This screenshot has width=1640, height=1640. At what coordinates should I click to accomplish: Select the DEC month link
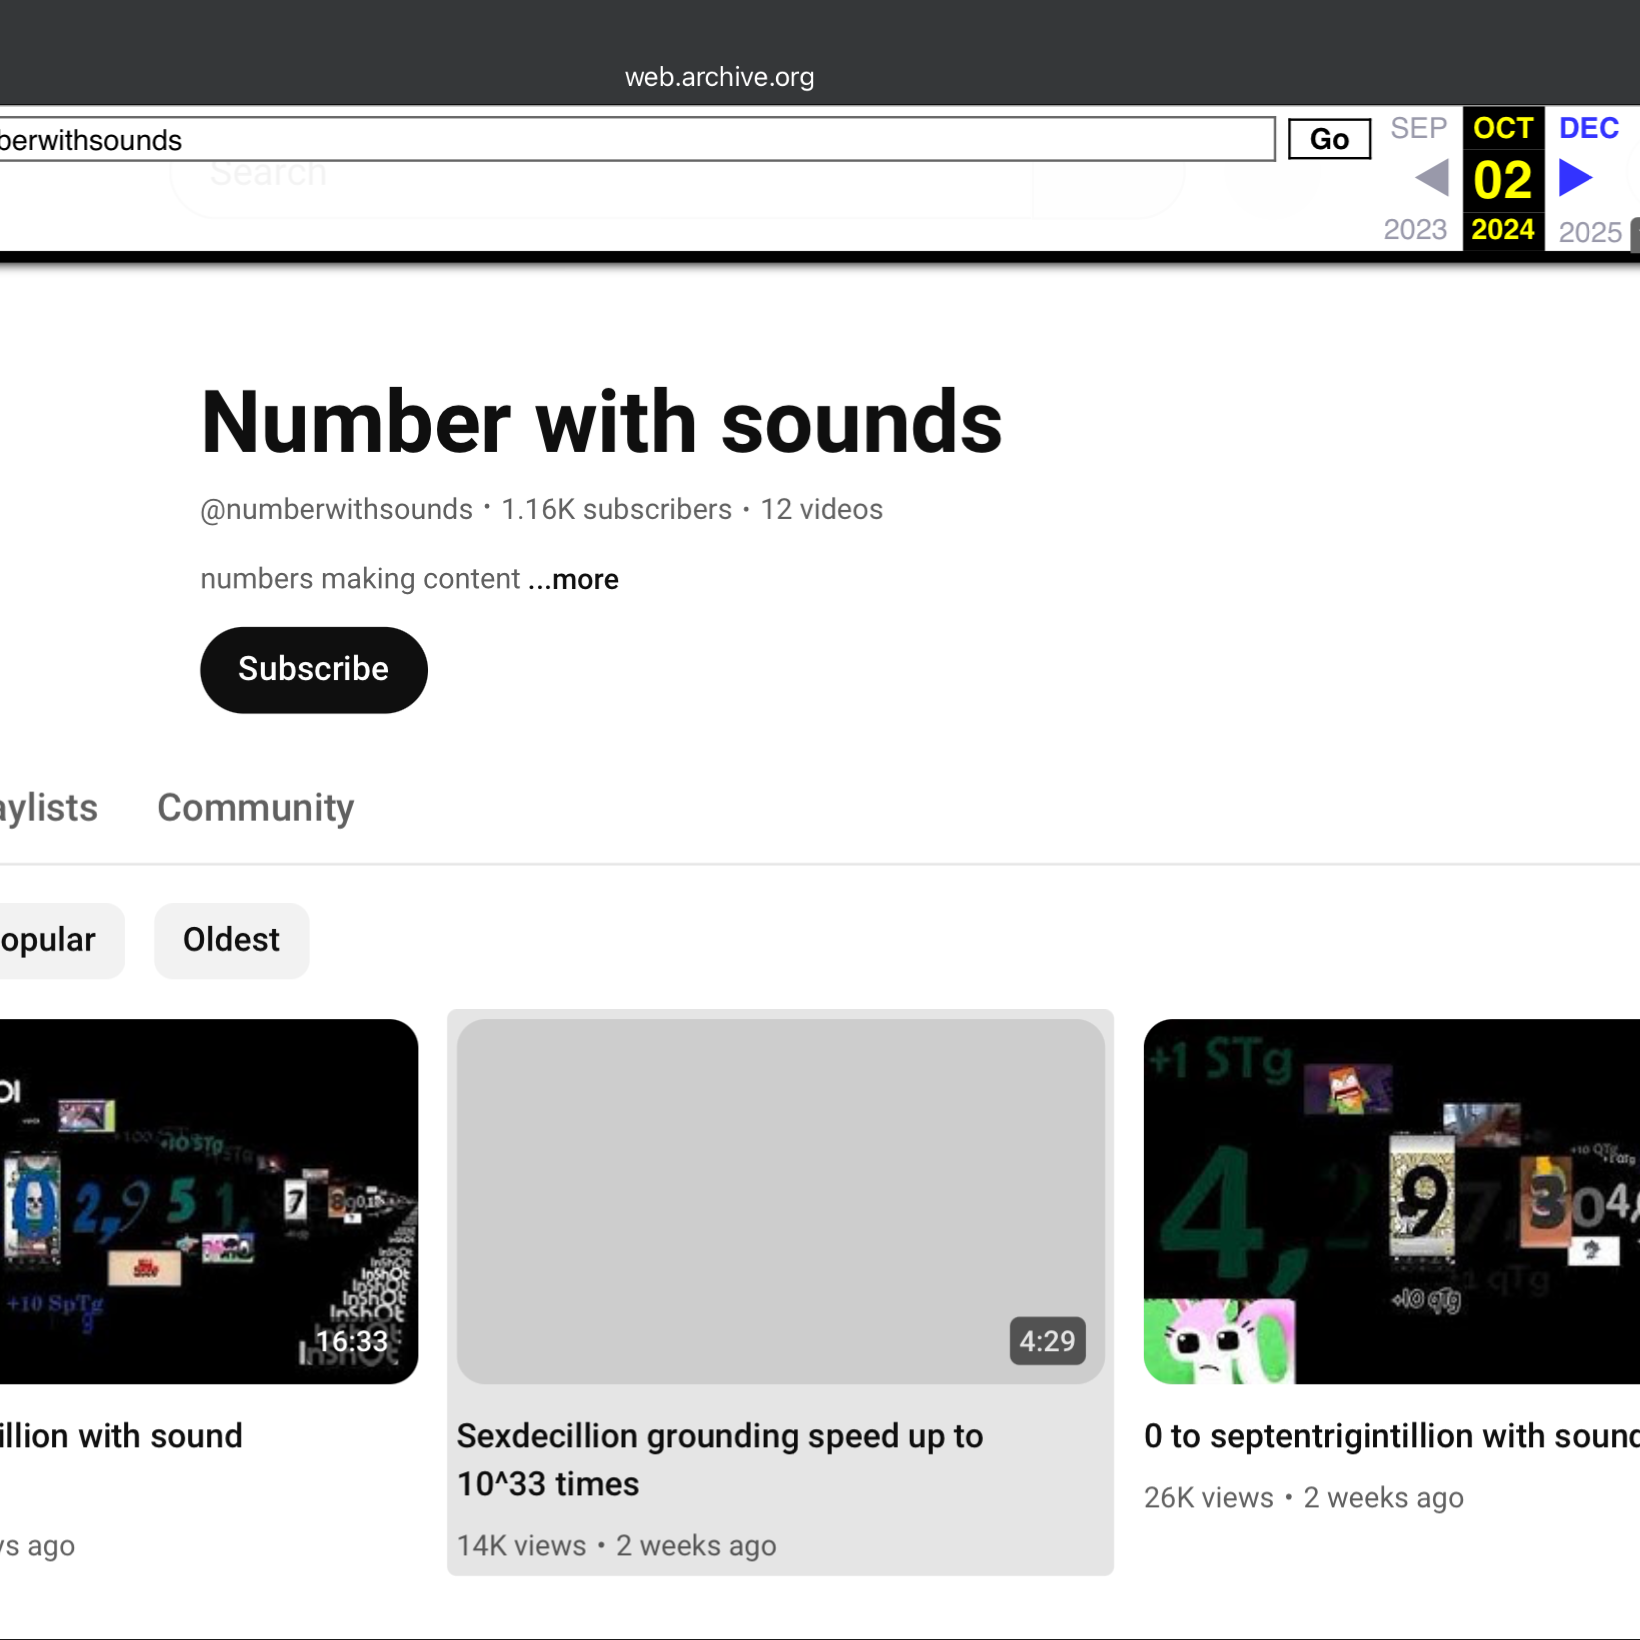click(1588, 128)
